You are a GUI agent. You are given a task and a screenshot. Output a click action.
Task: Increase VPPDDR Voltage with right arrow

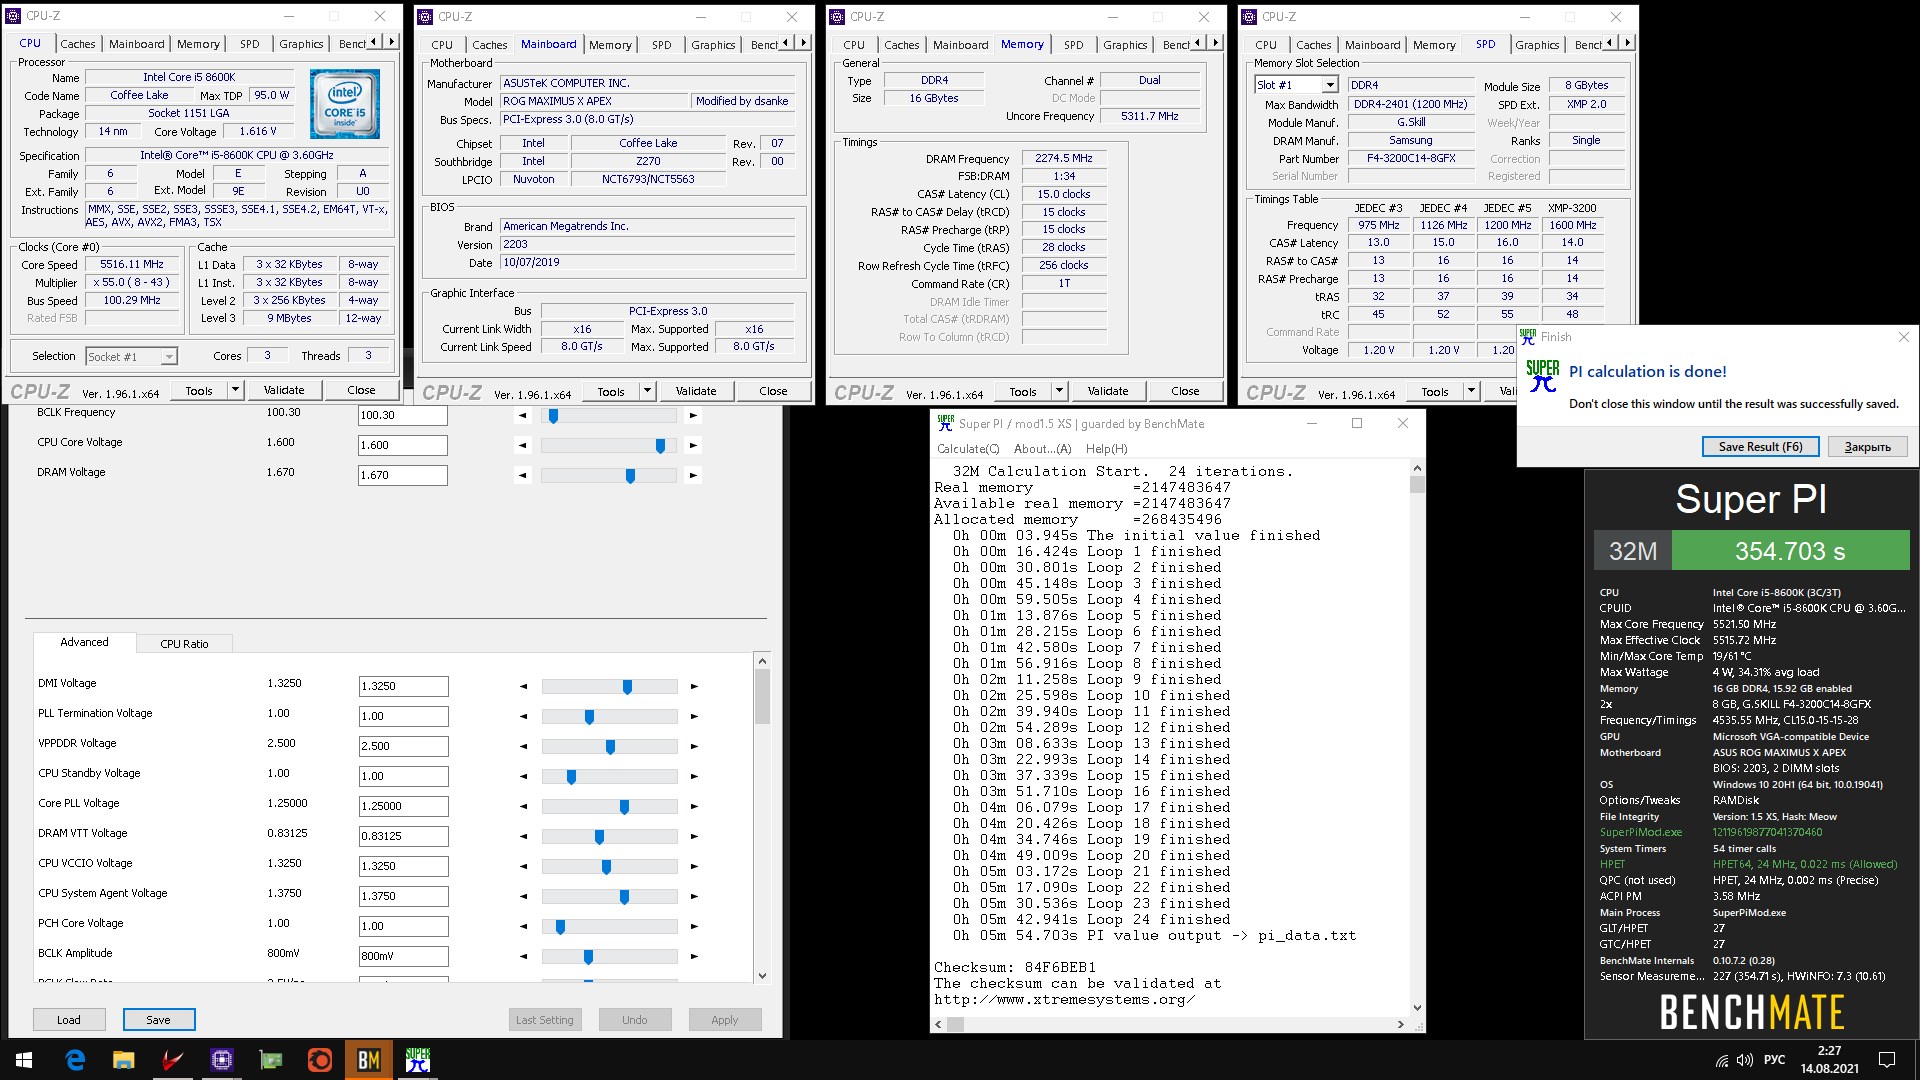click(694, 746)
